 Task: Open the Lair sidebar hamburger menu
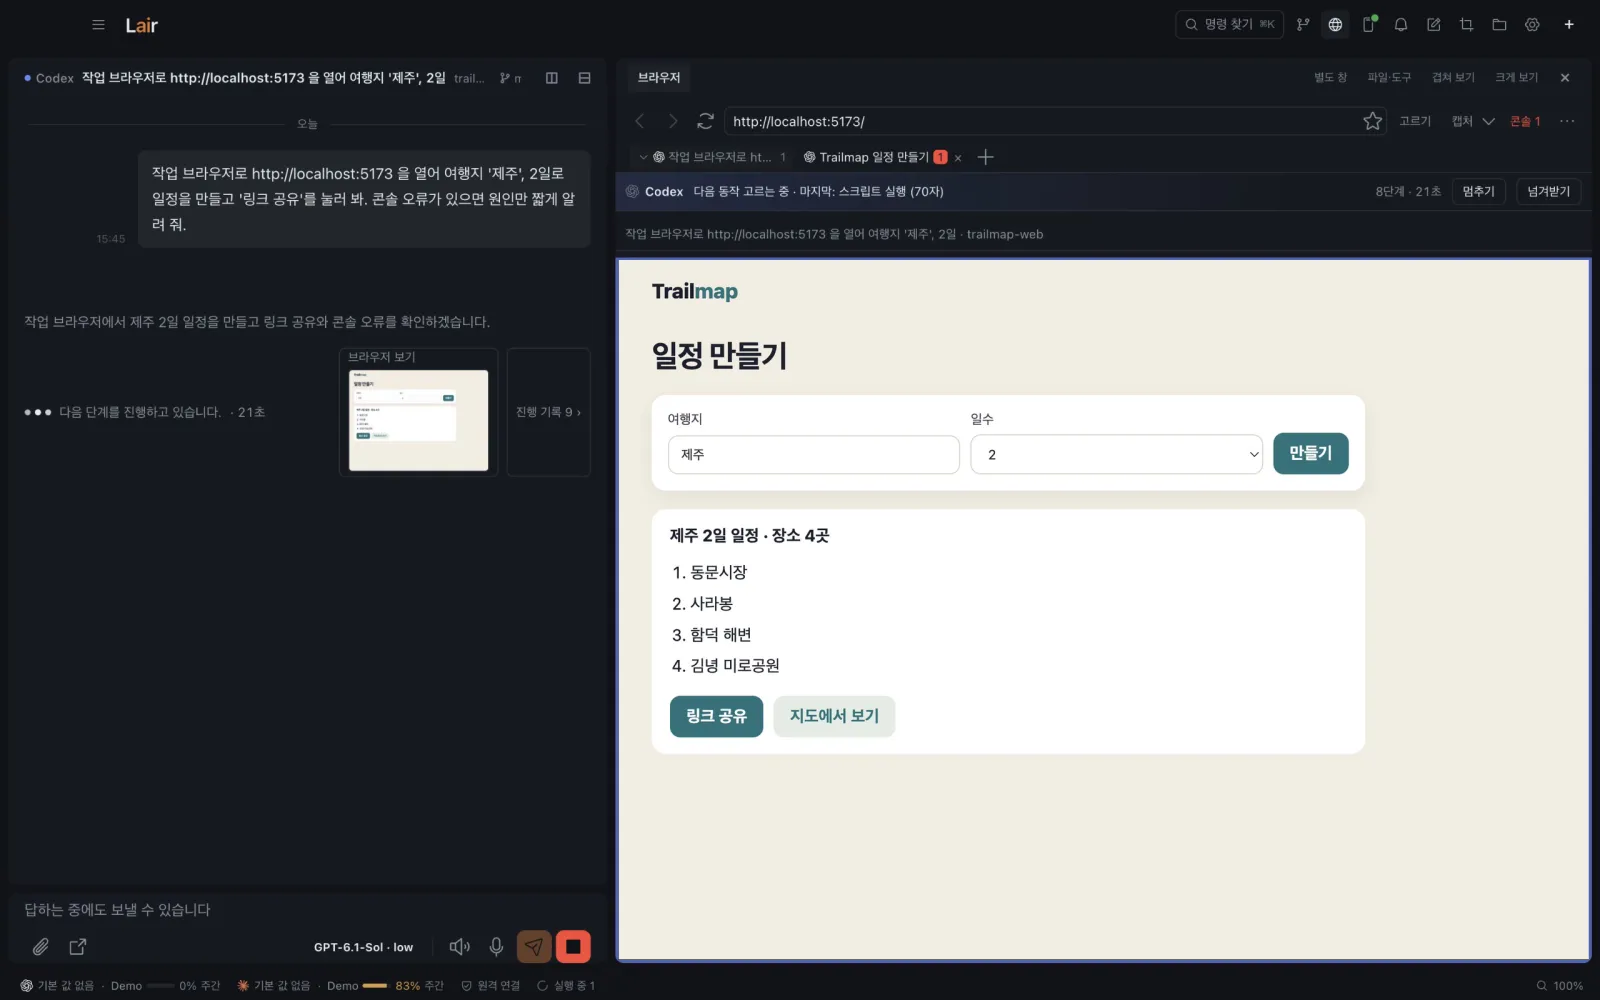coord(98,25)
